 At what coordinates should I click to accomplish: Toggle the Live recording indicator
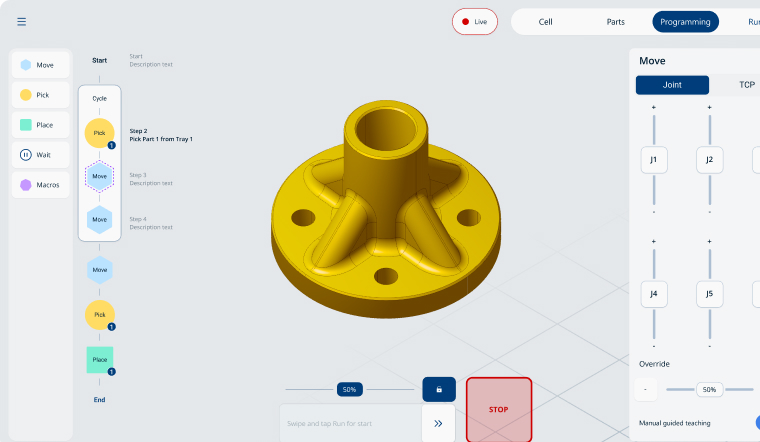pos(475,22)
